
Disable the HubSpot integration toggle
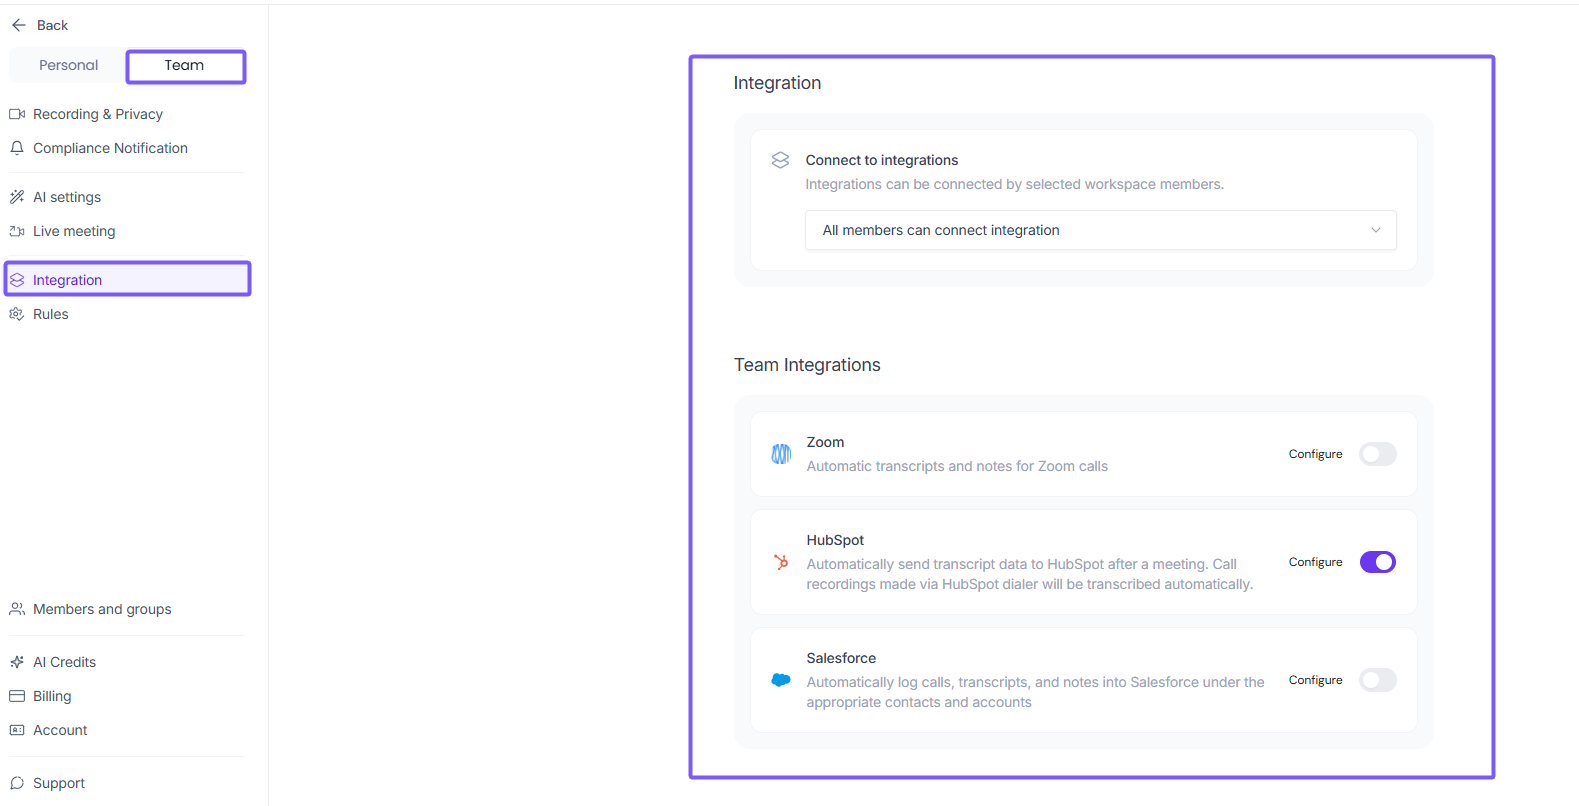coord(1377,562)
